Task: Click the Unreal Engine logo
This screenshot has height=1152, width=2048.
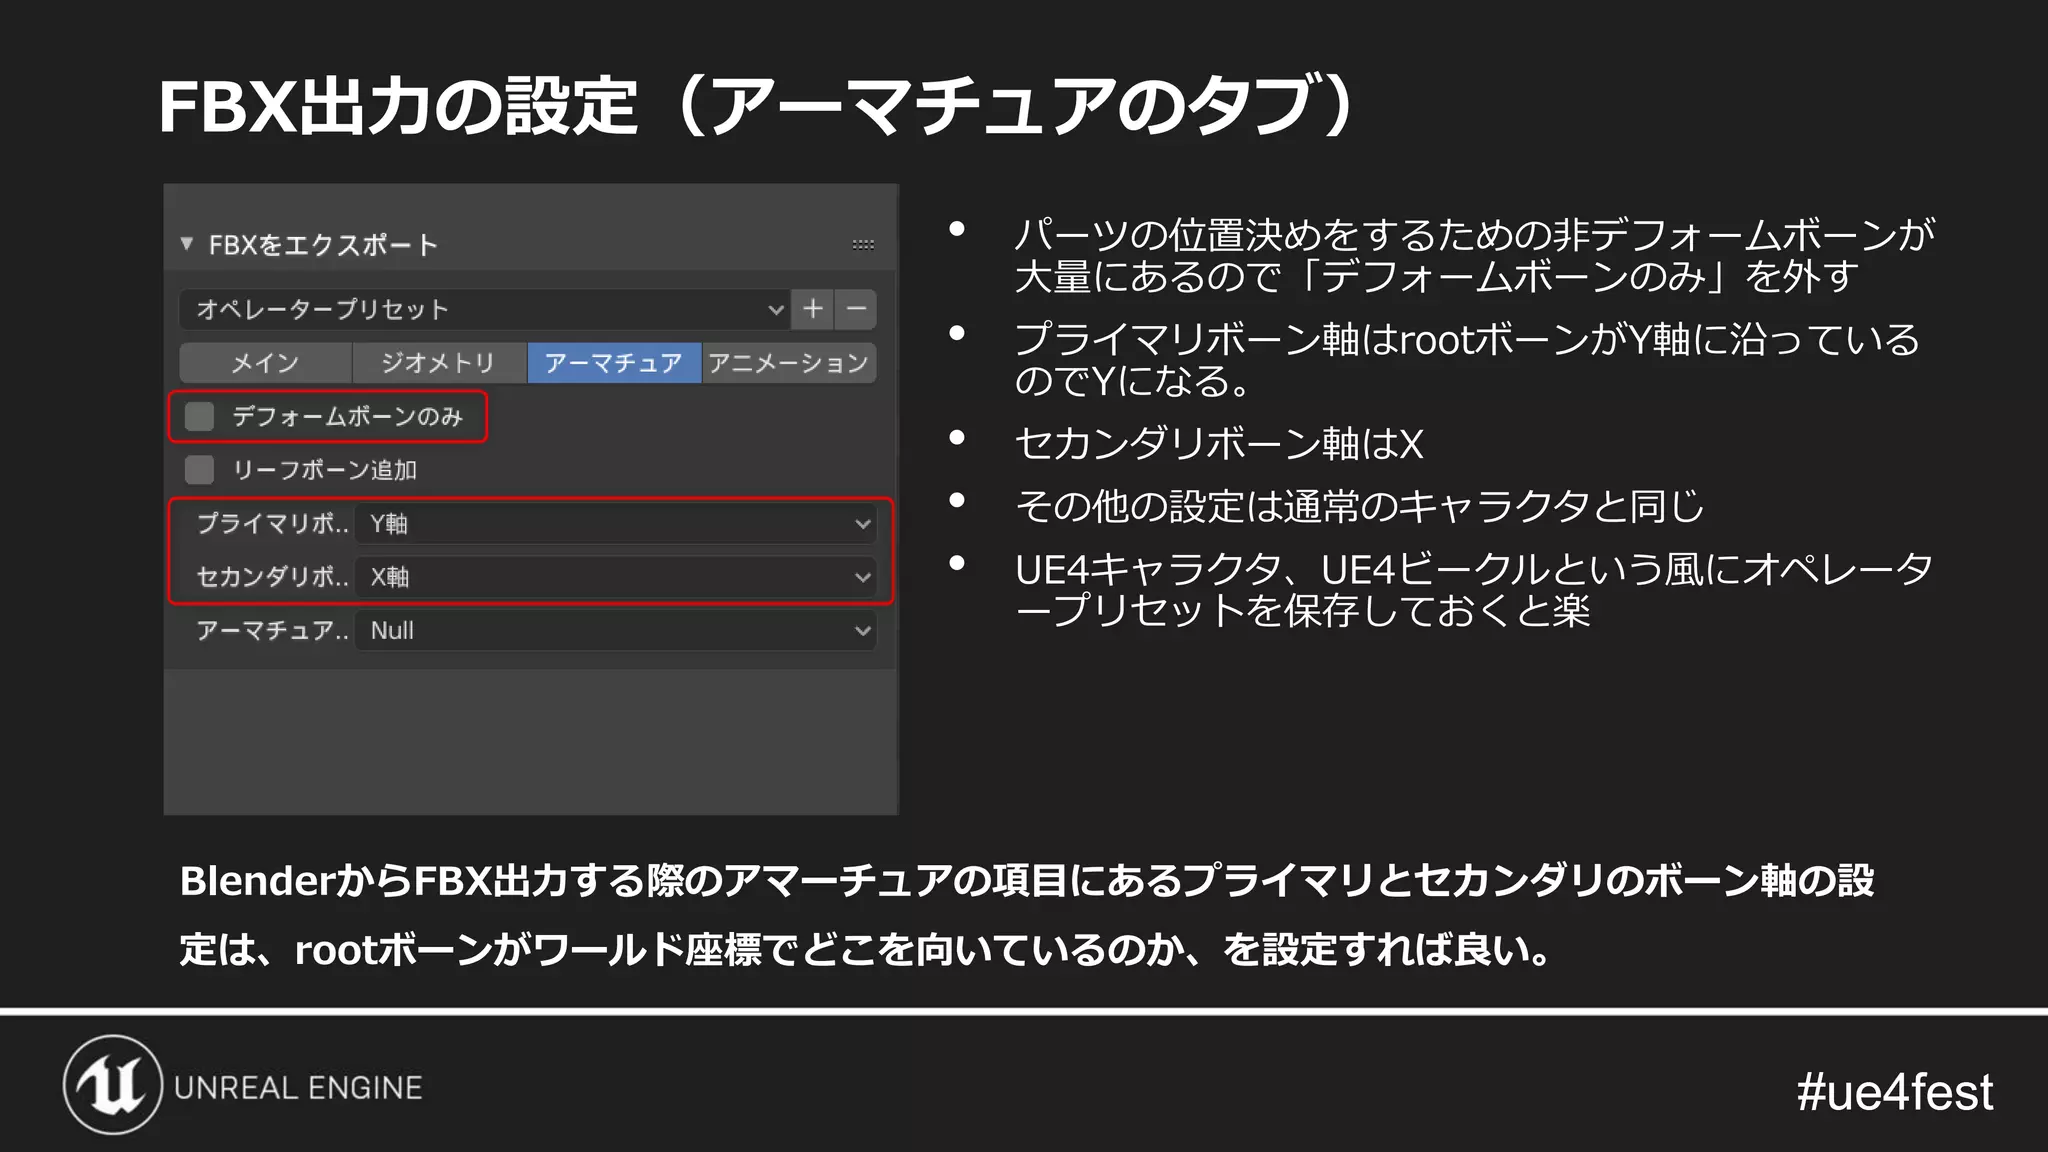Action: pyautogui.click(x=113, y=1085)
